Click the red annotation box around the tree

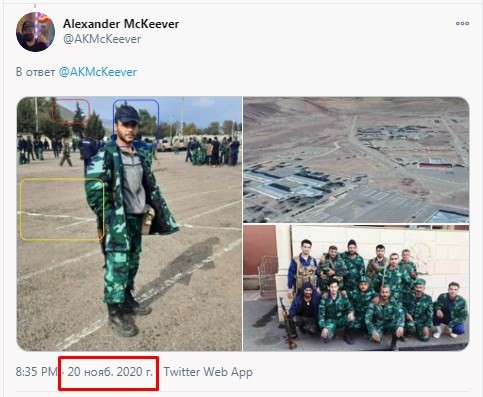pyautogui.click(x=71, y=111)
